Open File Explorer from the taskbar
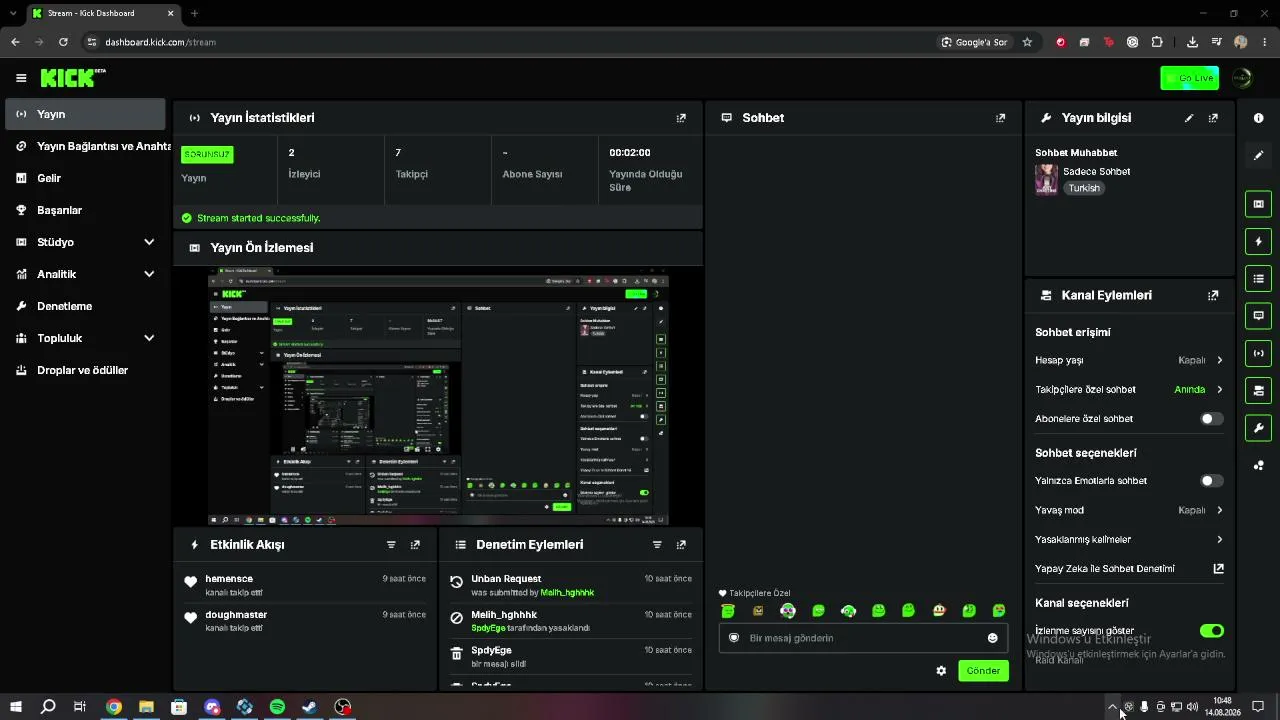This screenshot has height=720, width=1280. click(146, 707)
